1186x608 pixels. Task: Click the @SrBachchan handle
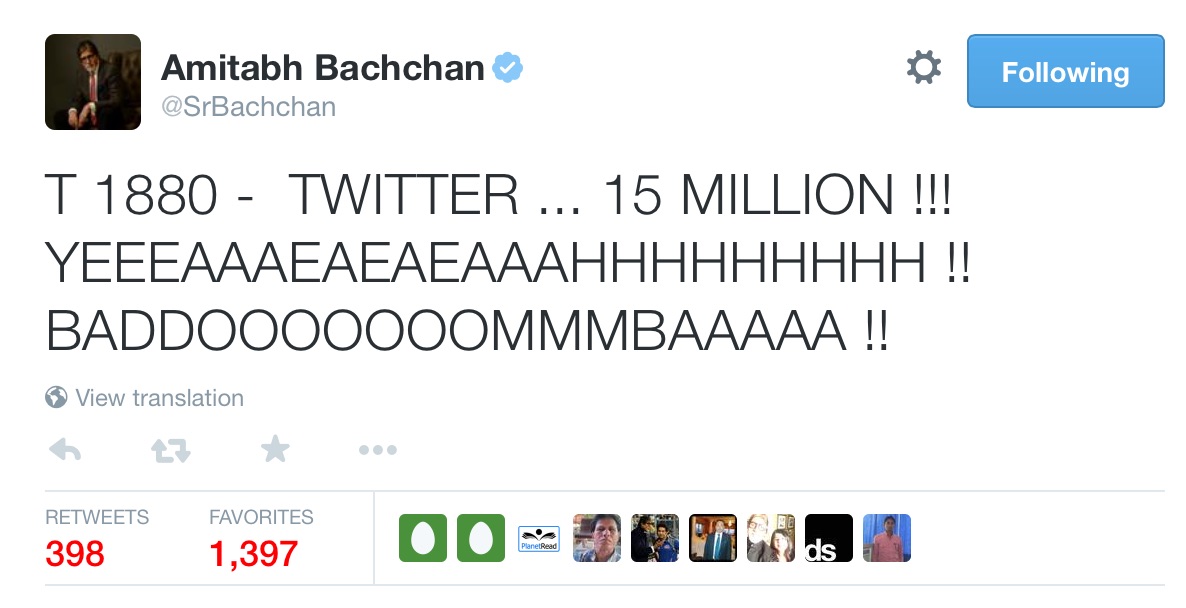(248, 107)
